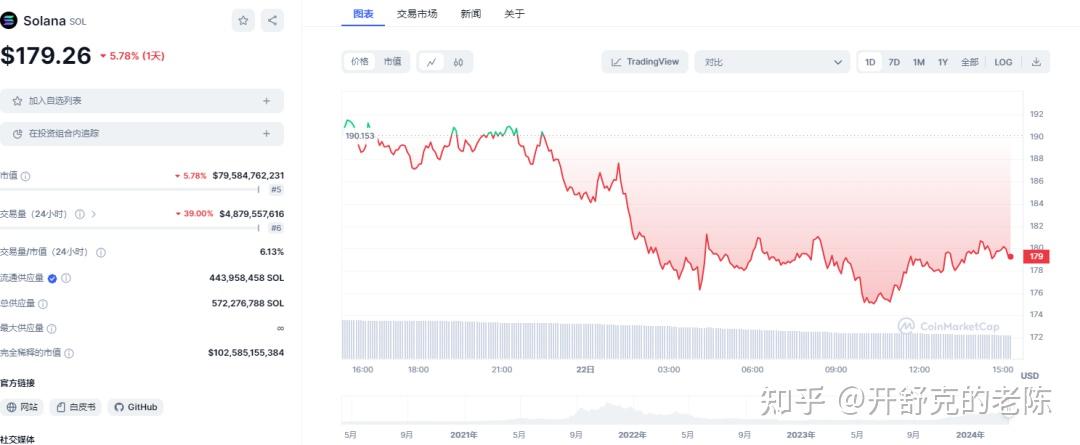Toggle chart to 市值 view
The width and height of the screenshot is (1080, 445).
[x=393, y=61]
